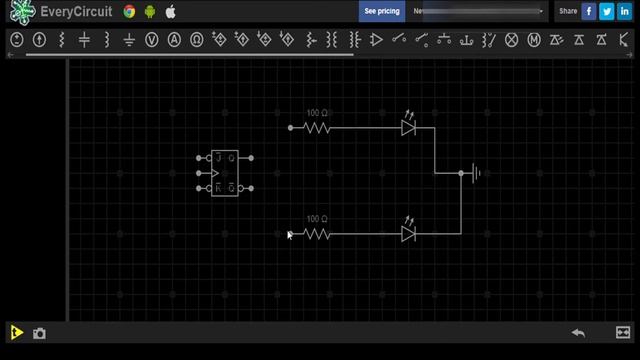Share circuit on Facebook
The height and width of the screenshot is (360, 640).
click(x=589, y=11)
